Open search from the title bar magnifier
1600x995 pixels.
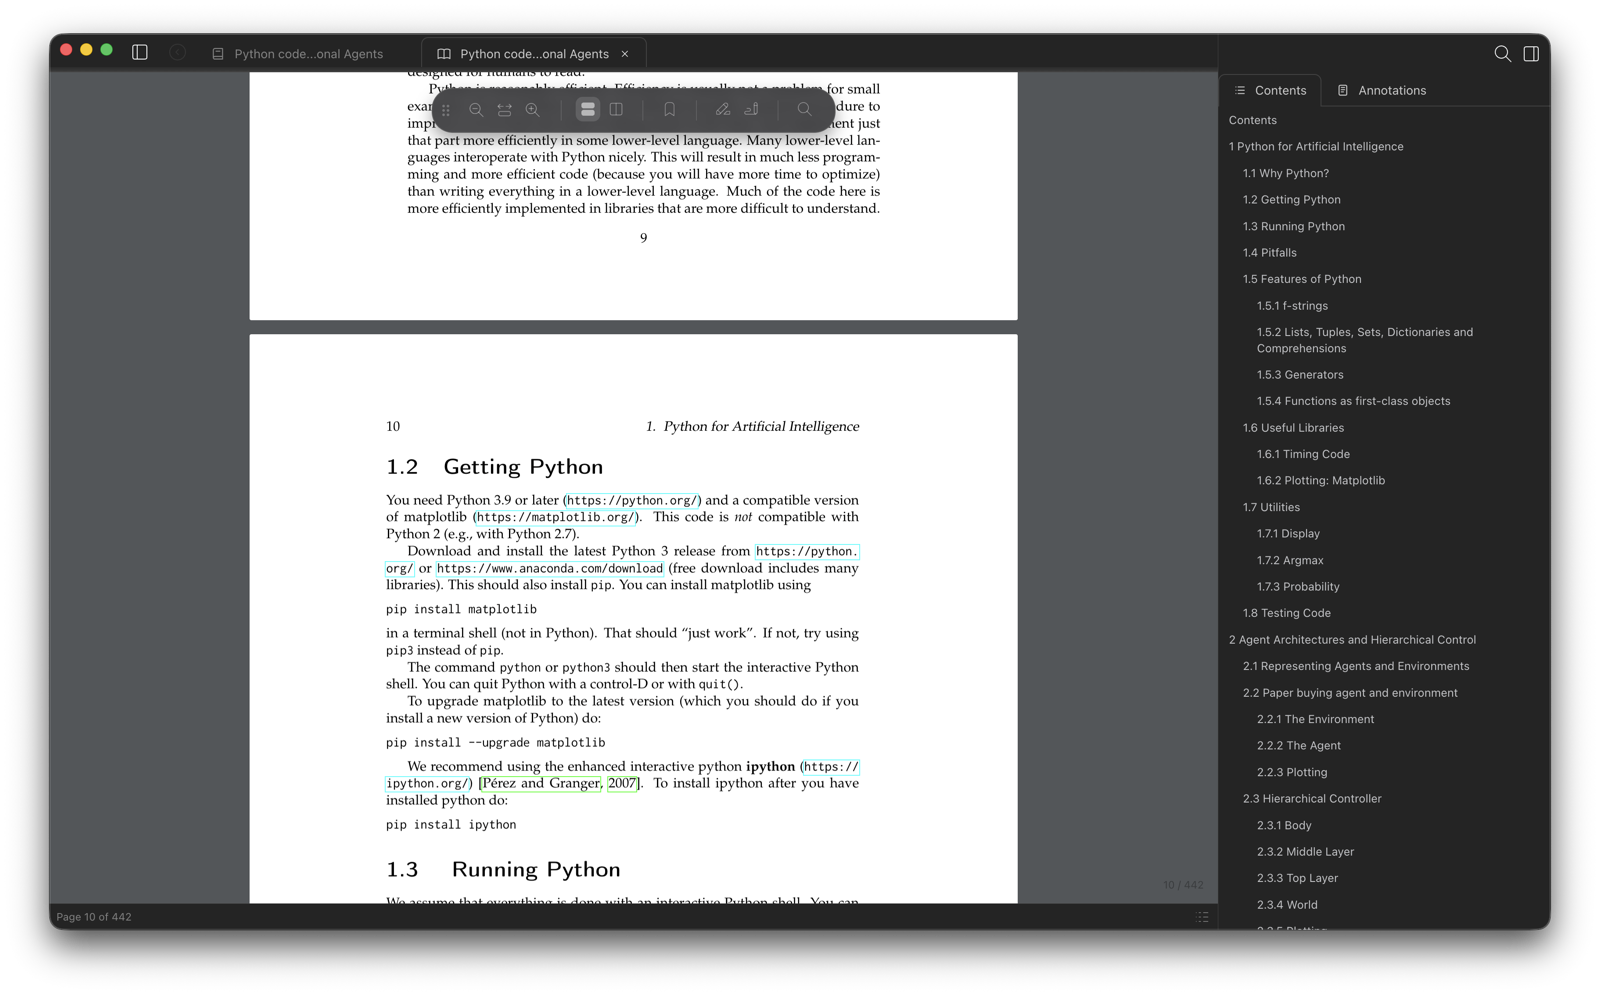click(x=1502, y=53)
